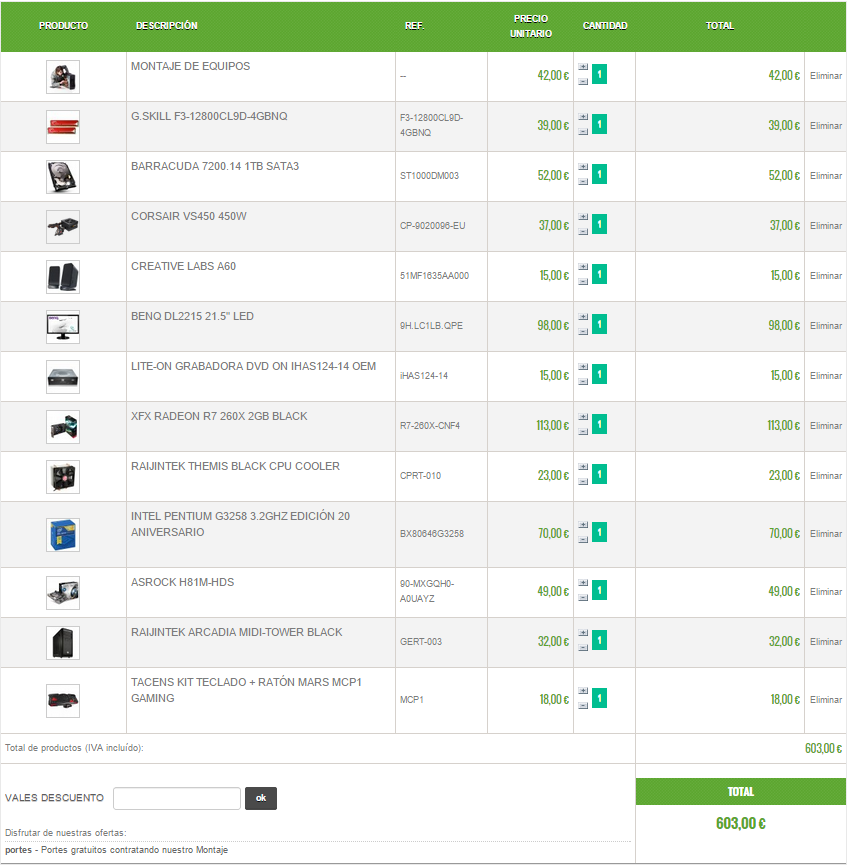Decrease quantity for MONTAJE DE EQUIPOS
This screenshot has width=848, height=866.
coord(583,82)
